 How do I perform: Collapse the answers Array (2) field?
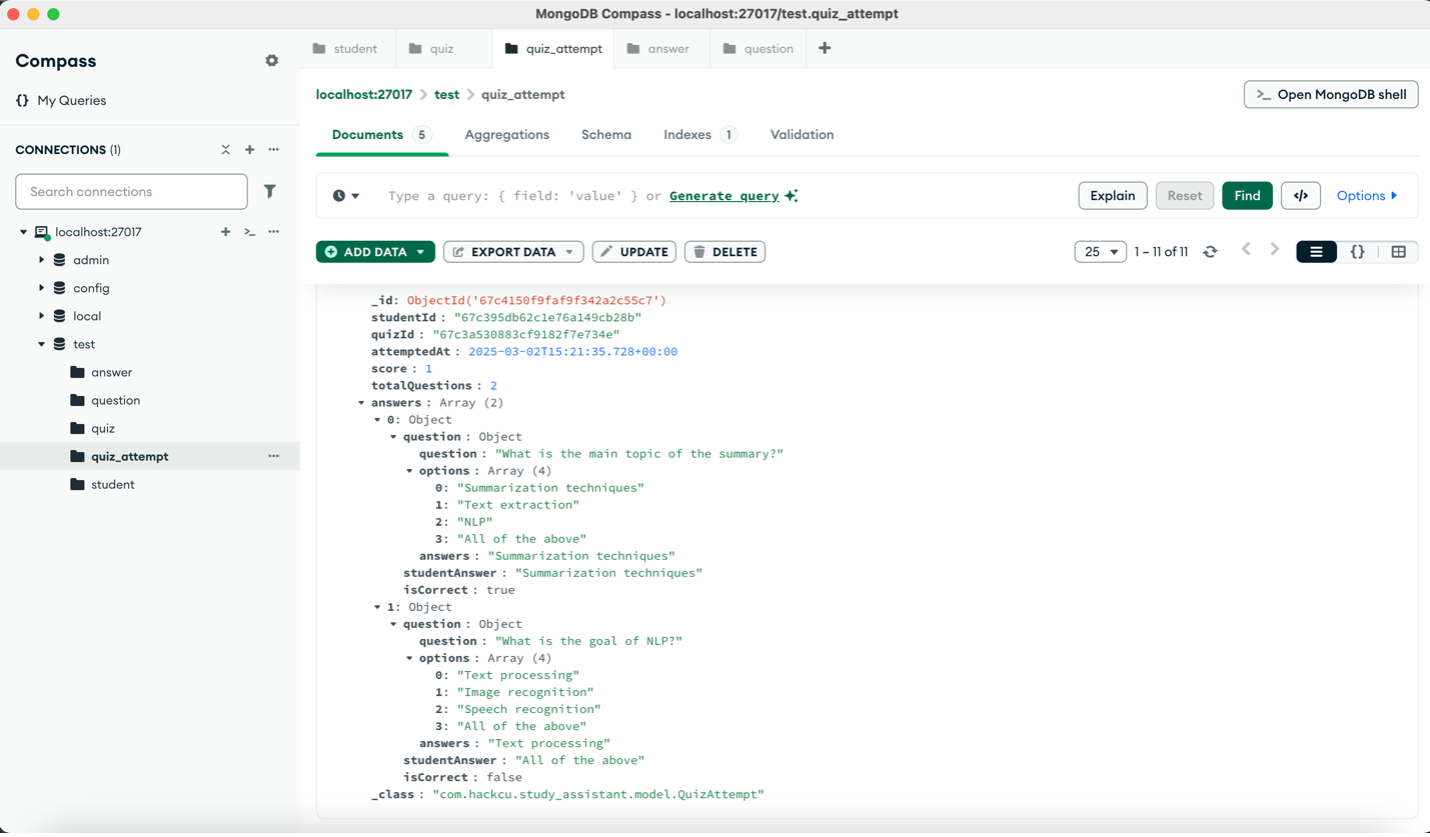361,403
